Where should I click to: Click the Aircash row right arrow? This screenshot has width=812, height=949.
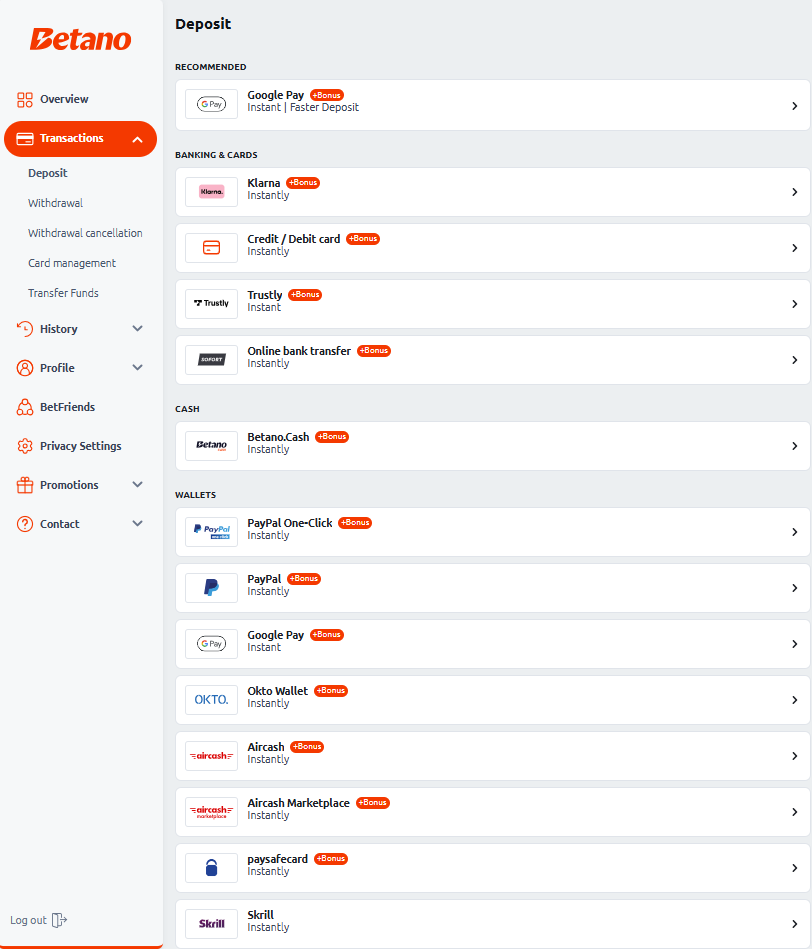tap(794, 756)
